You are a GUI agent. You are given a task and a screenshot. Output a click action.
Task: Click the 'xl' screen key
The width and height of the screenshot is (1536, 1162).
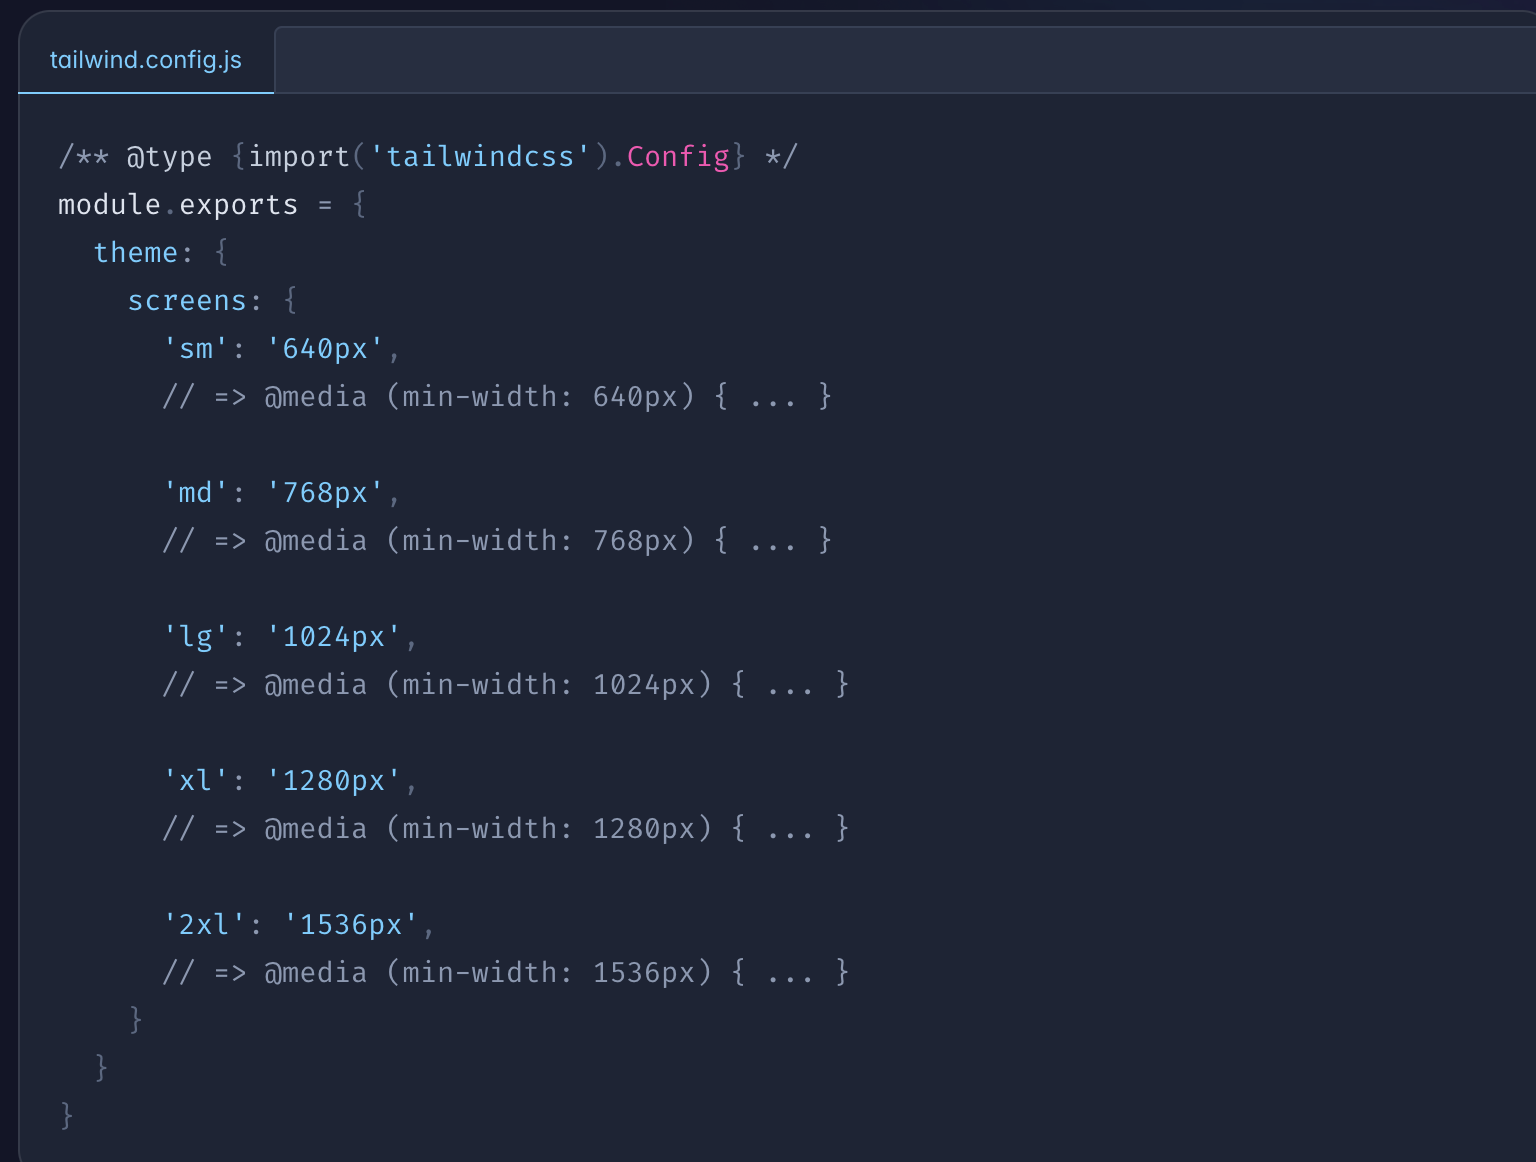(x=196, y=781)
